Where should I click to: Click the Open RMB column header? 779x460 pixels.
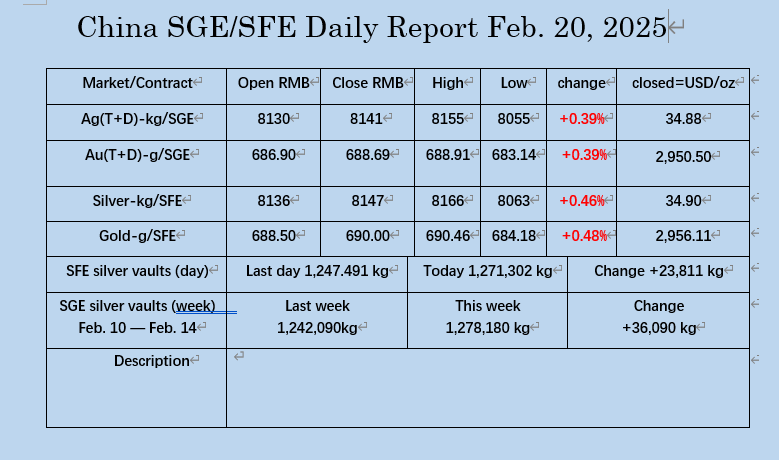273,86
